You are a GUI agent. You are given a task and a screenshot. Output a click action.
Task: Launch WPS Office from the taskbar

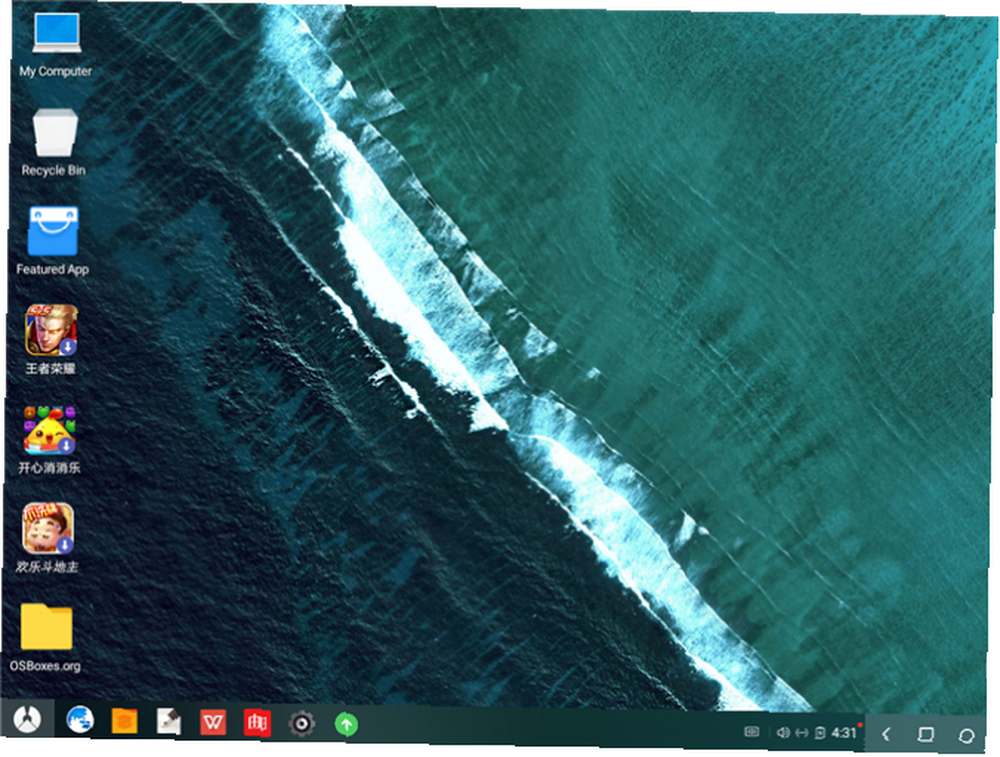(213, 723)
